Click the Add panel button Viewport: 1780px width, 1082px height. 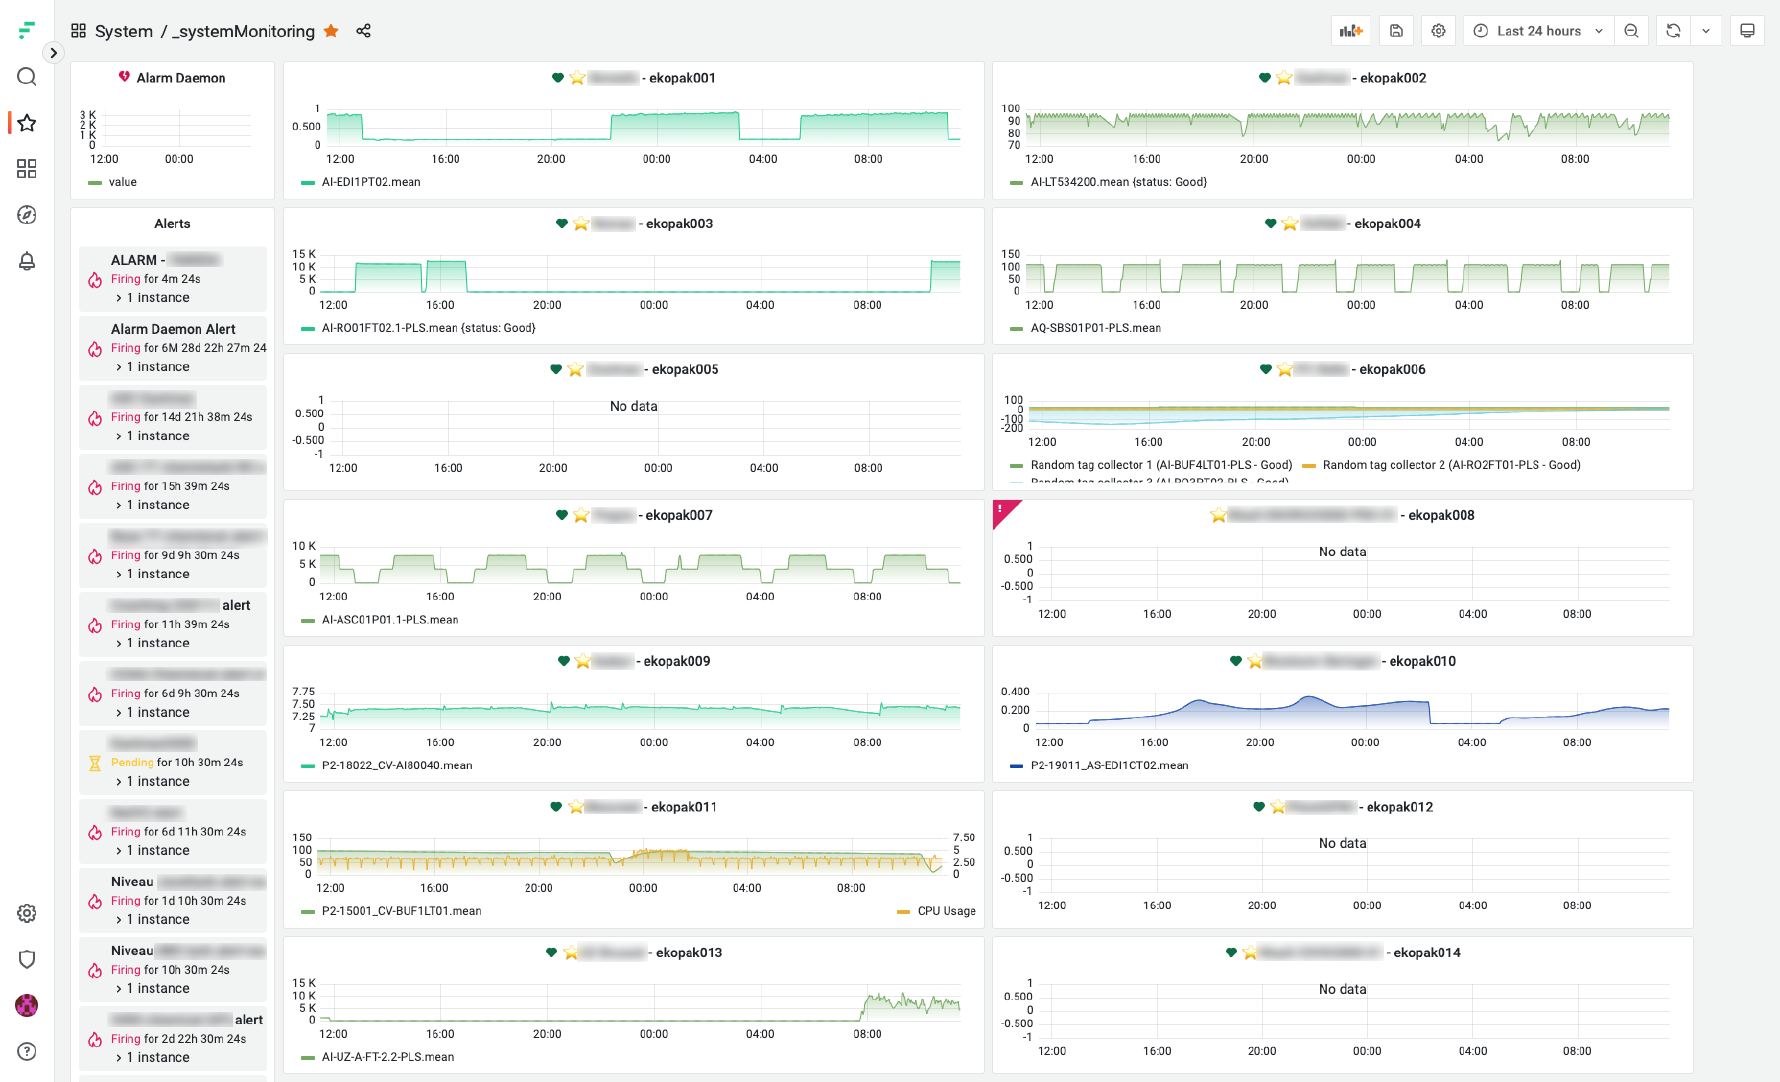[1351, 31]
